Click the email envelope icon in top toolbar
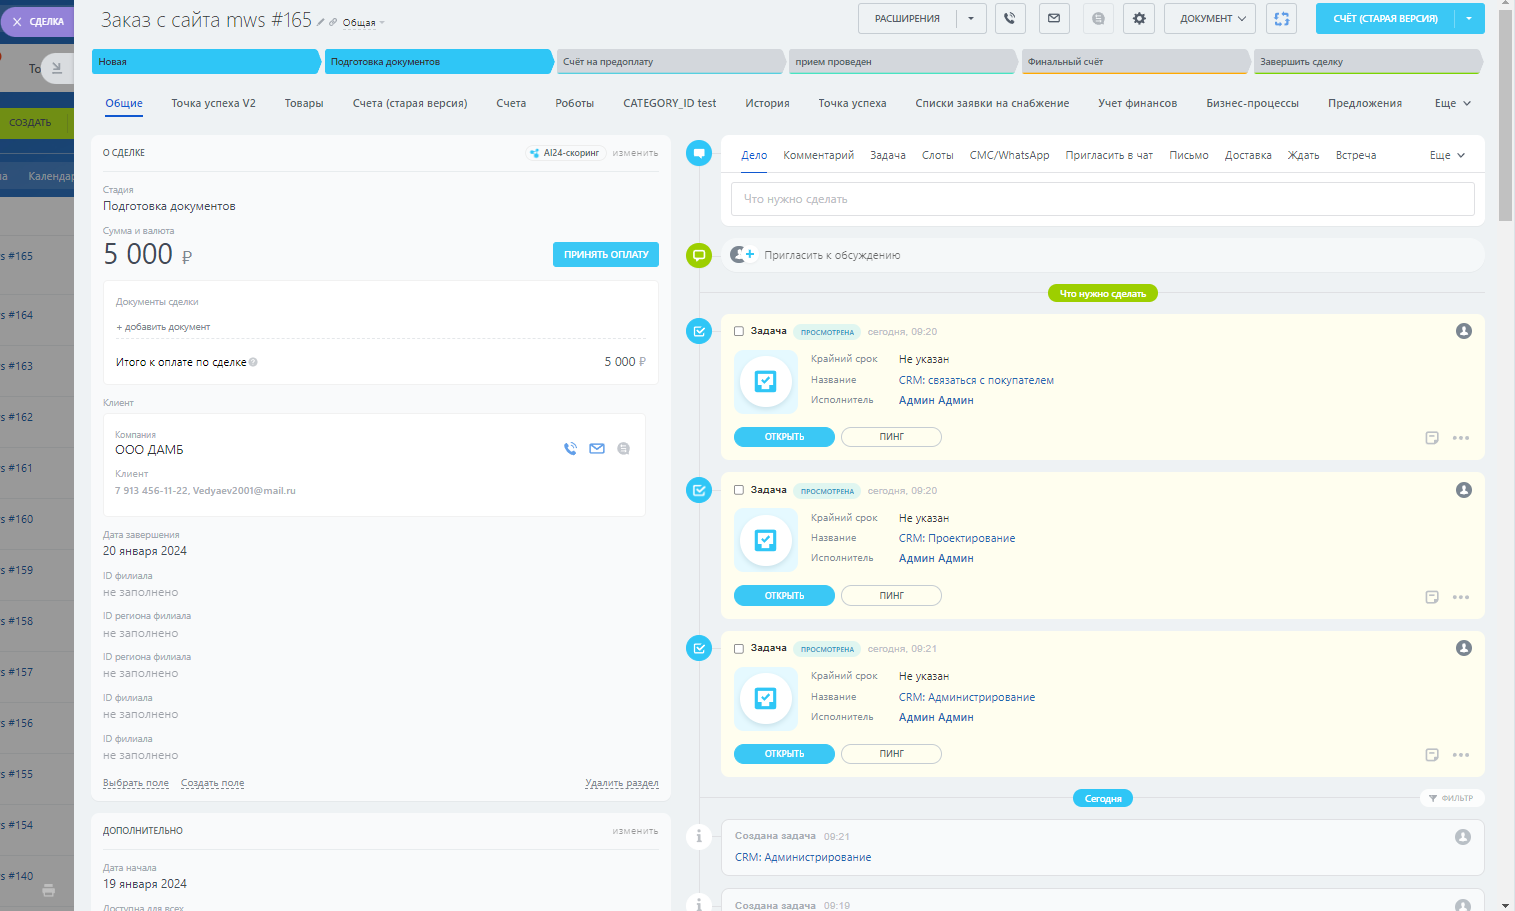This screenshot has height=911, width=1515. pos(1054,19)
